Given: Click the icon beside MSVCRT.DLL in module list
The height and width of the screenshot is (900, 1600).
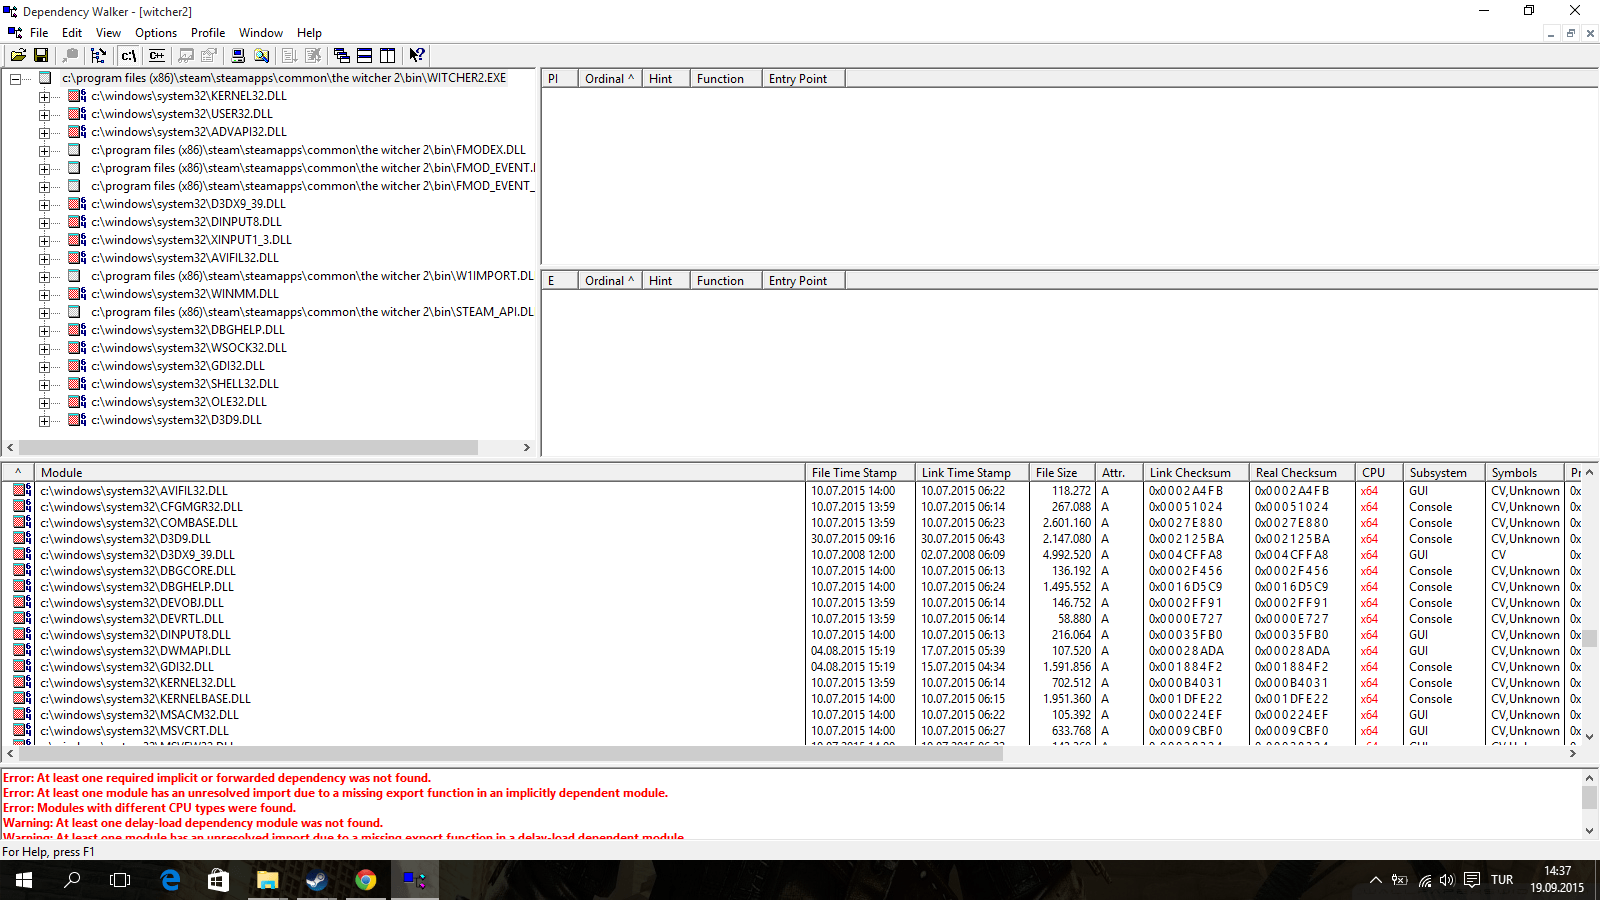Looking at the screenshot, I should 22,731.
